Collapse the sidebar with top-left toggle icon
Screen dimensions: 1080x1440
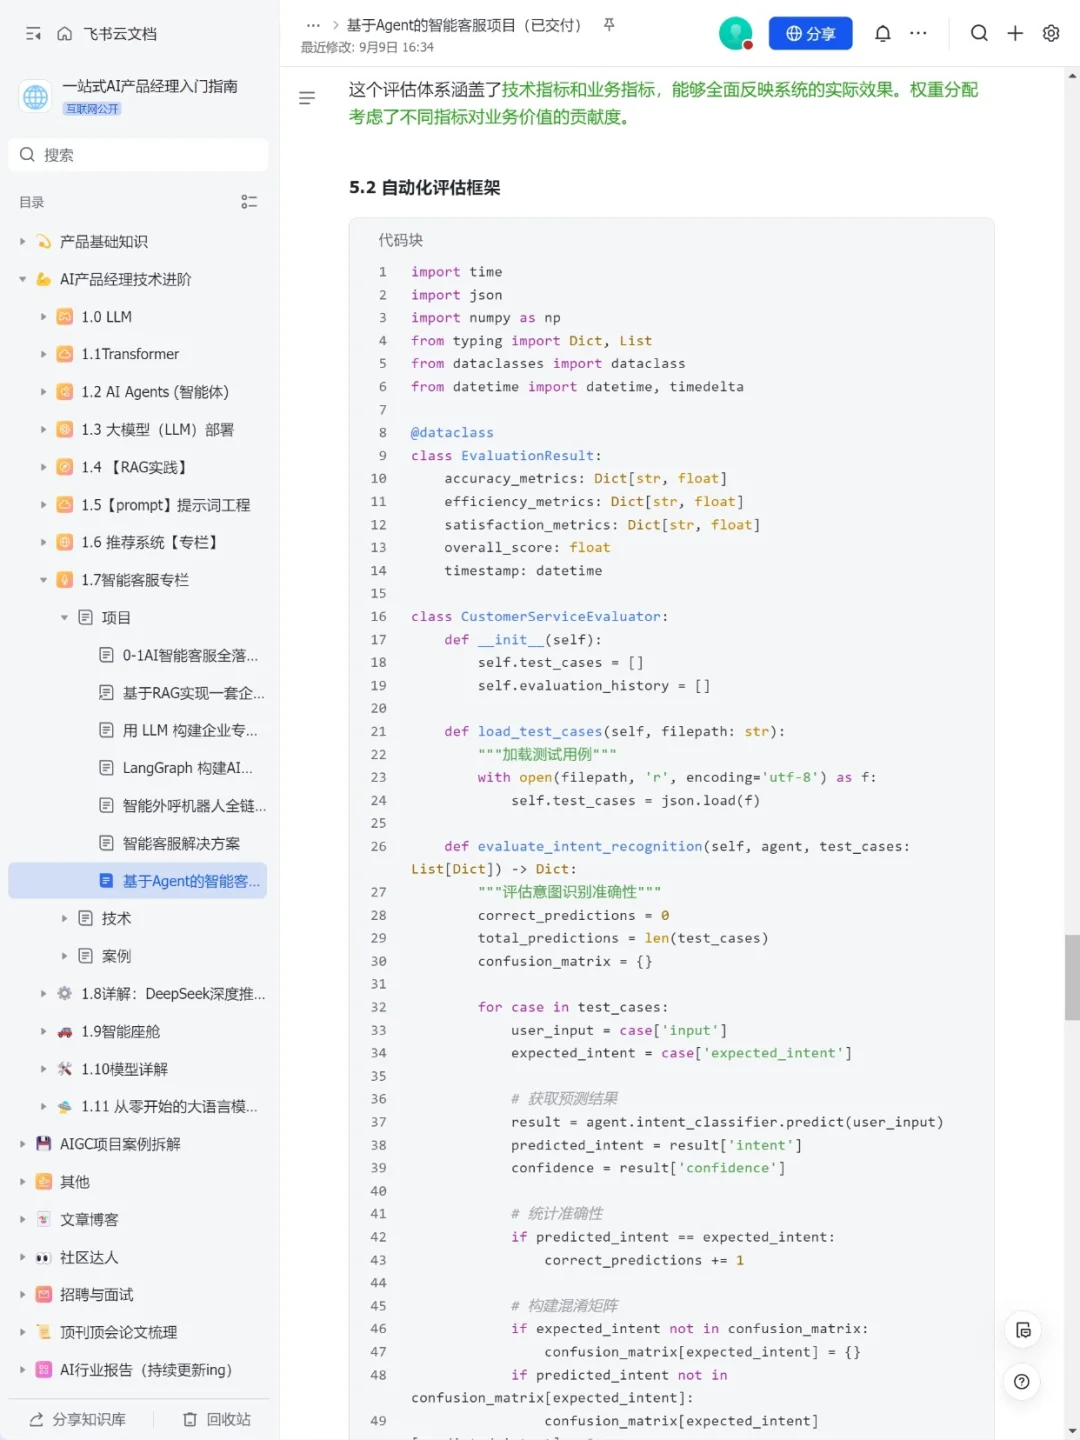pos(33,34)
